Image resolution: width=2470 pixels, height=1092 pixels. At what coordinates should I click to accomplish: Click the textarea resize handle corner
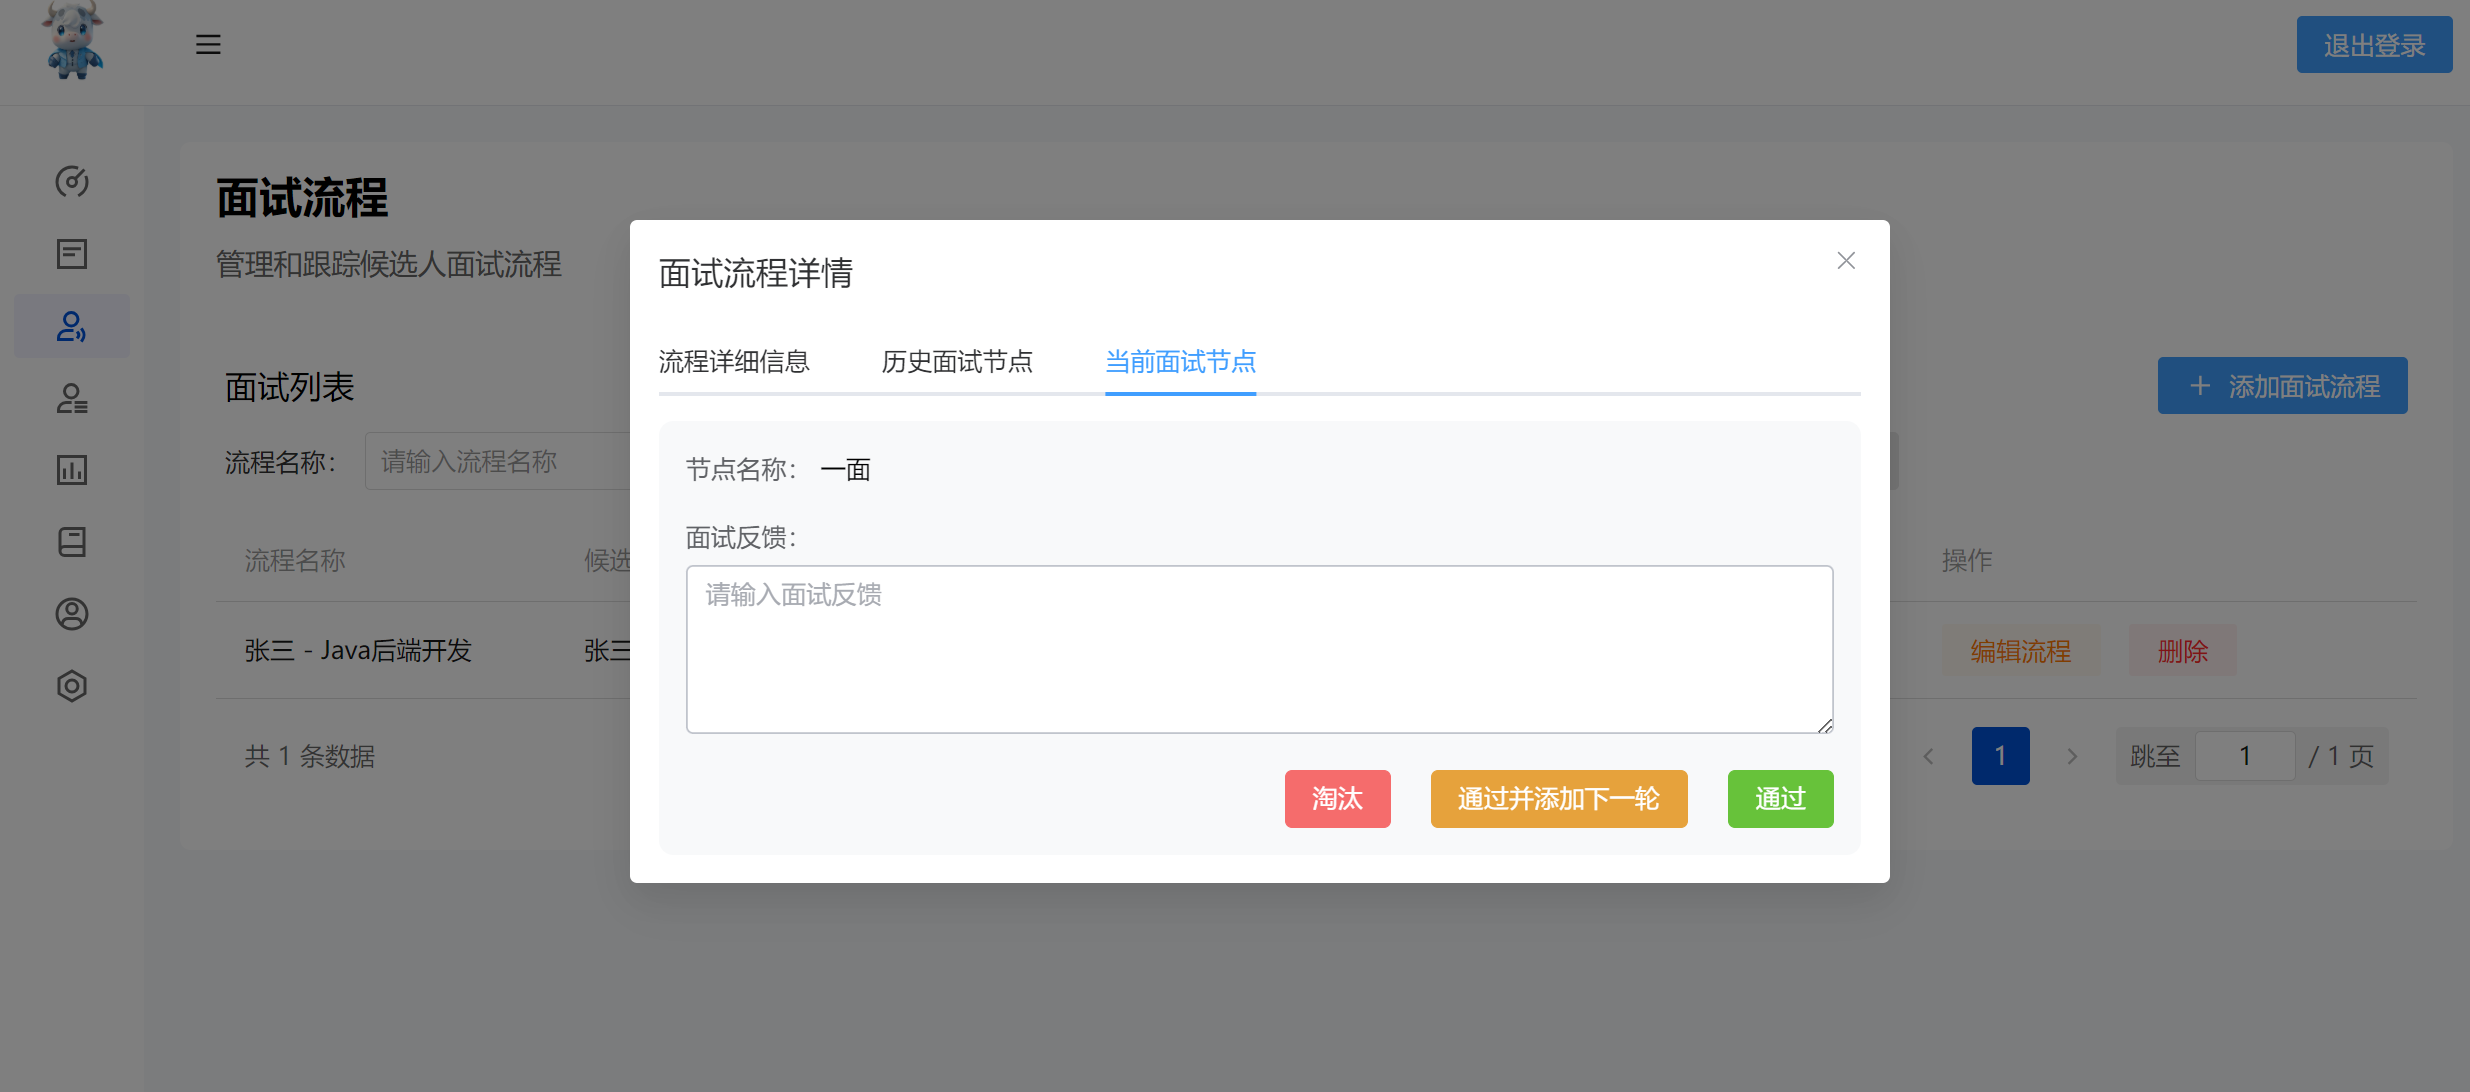pyautogui.click(x=1825, y=726)
